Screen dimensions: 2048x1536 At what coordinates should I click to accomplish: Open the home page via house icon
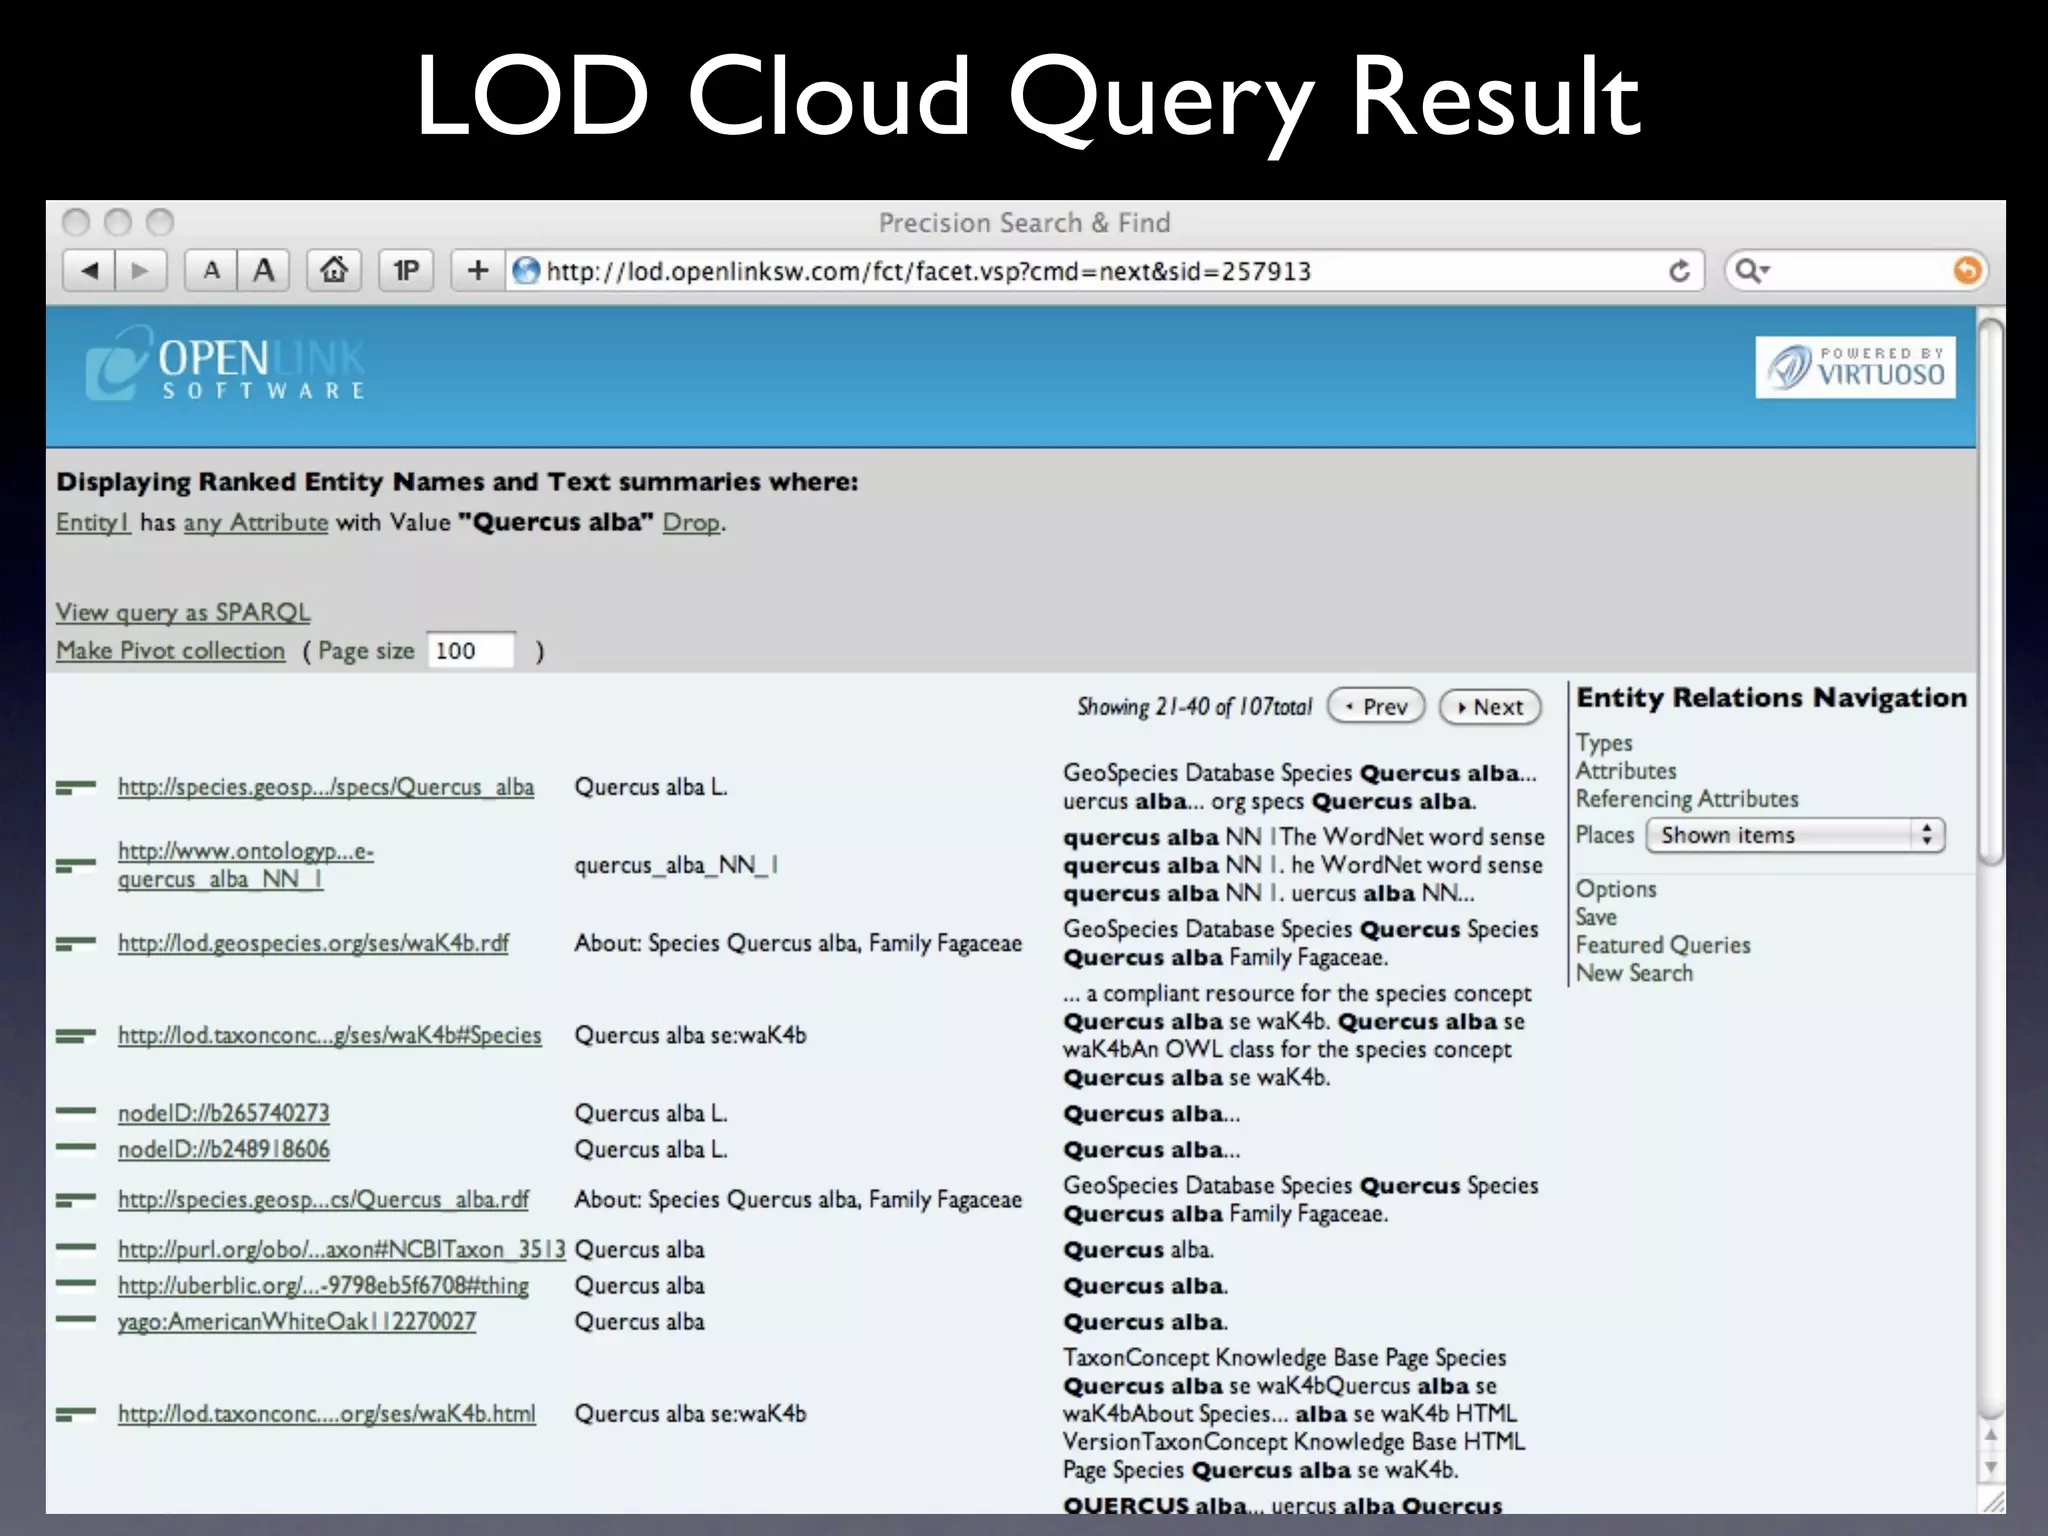click(334, 270)
